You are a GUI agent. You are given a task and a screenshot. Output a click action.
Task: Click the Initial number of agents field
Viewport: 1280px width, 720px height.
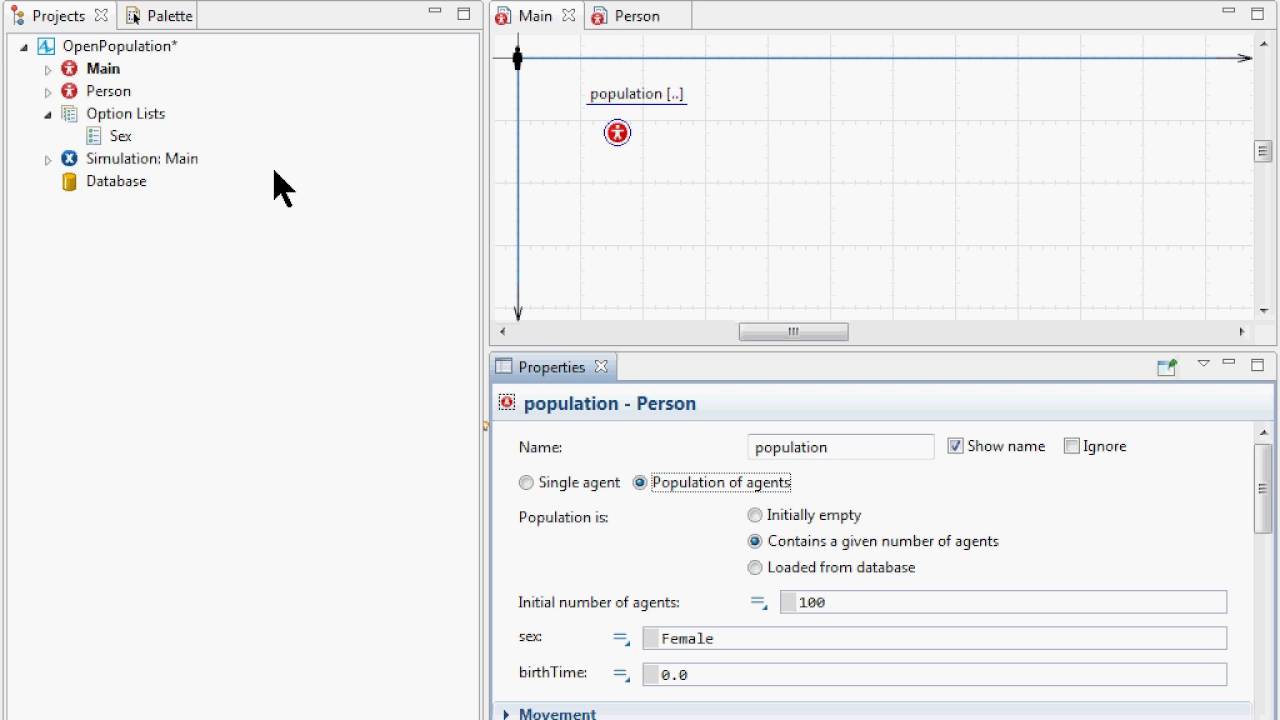(x=1003, y=602)
